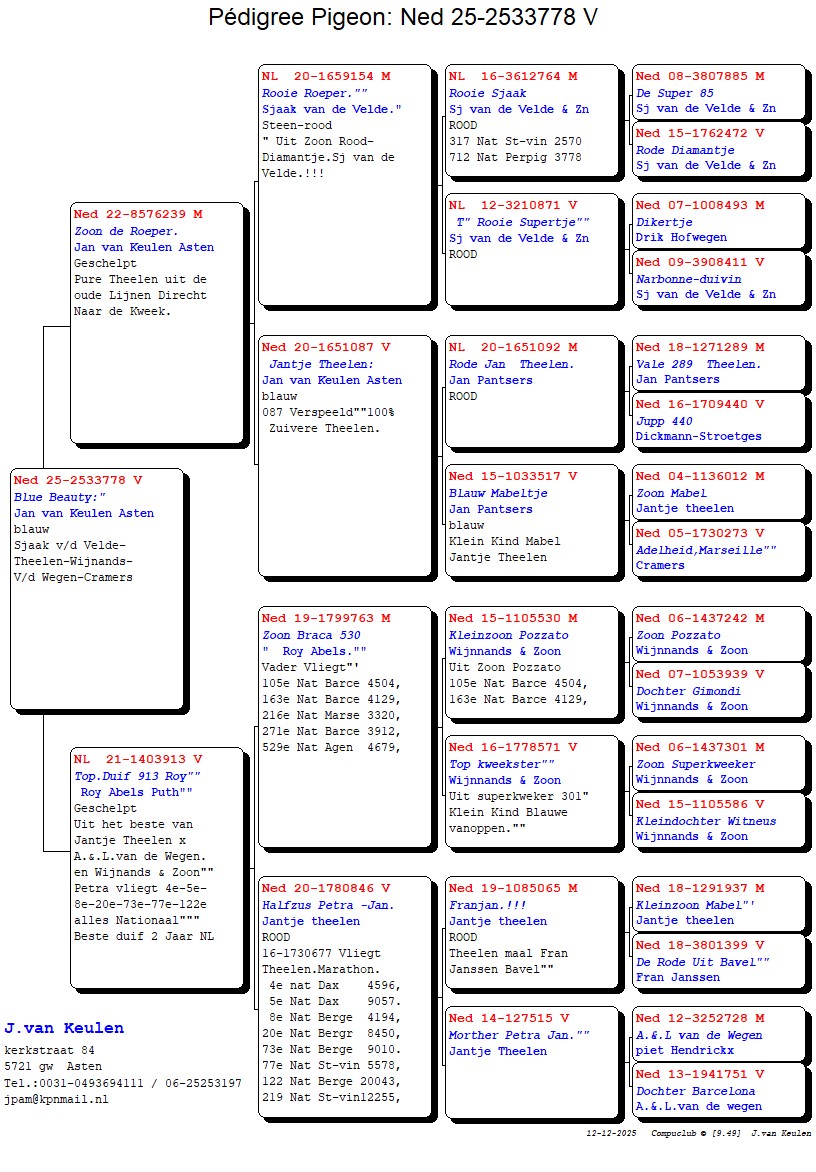
Task: Click the Pédigree Pigeon page title
Action: (x=403, y=18)
